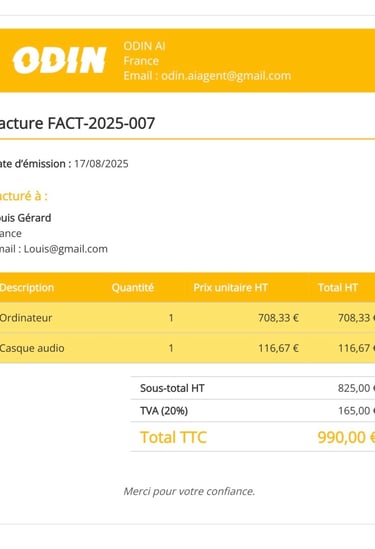Click the TVA (20%) label
375x549 pixels.
tap(164, 411)
